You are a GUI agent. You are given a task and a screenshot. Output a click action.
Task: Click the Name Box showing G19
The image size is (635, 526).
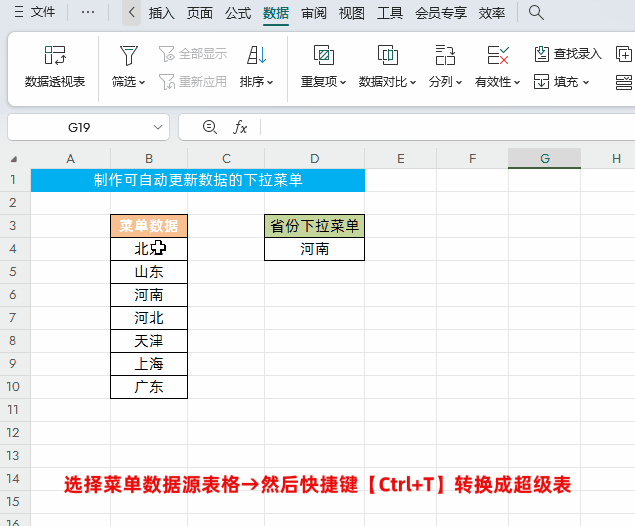(x=79, y=127)
